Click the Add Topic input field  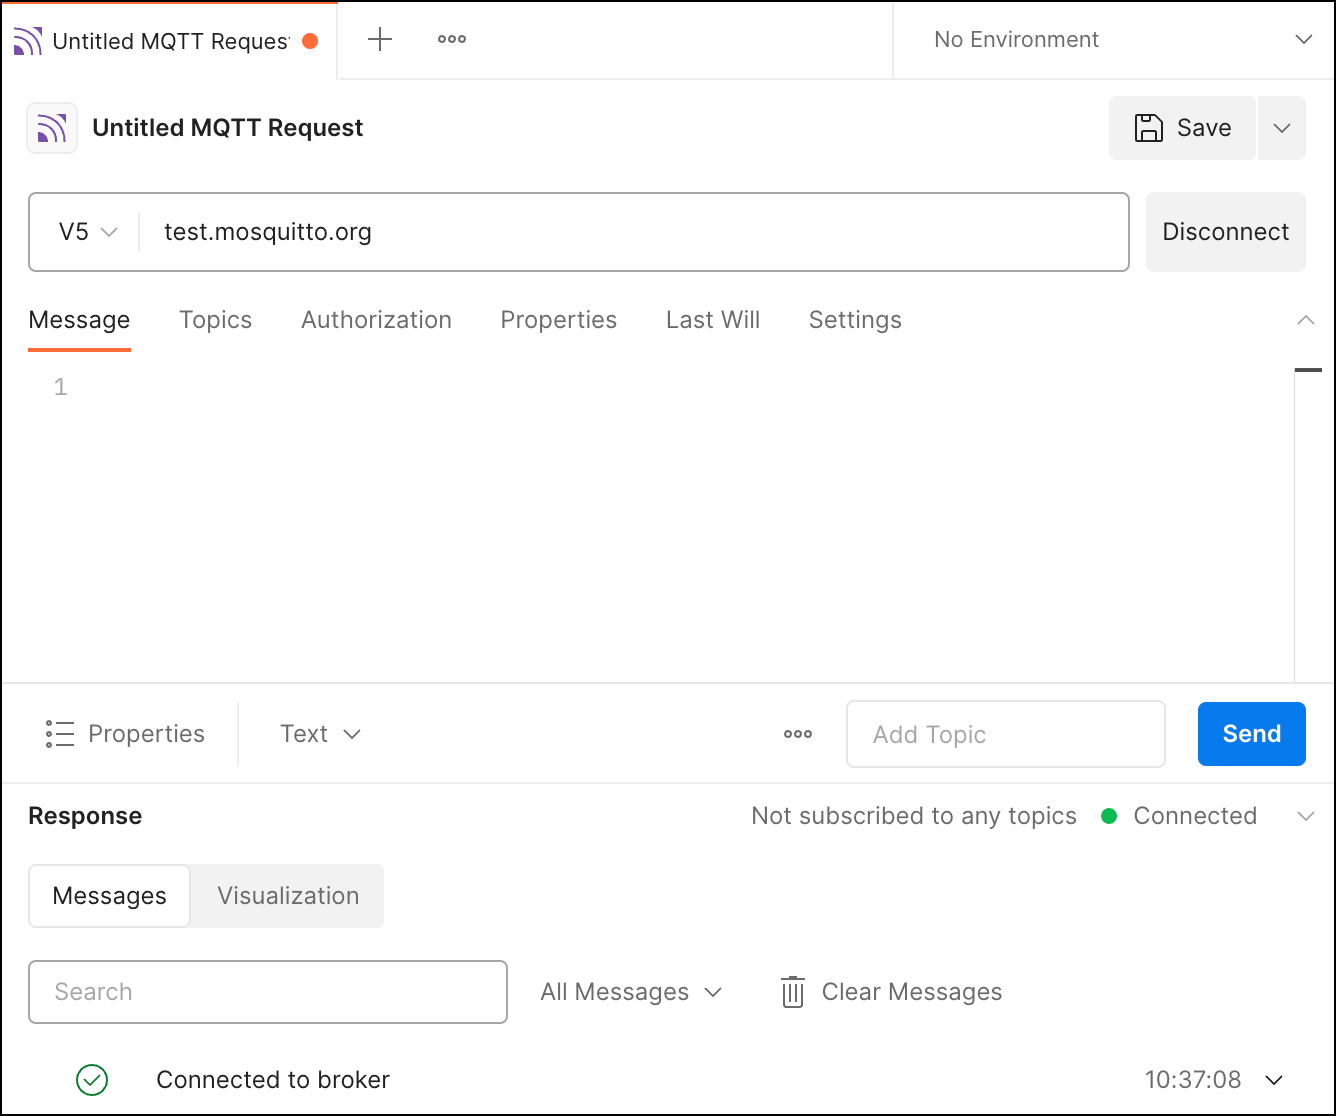coord(1005,734)
